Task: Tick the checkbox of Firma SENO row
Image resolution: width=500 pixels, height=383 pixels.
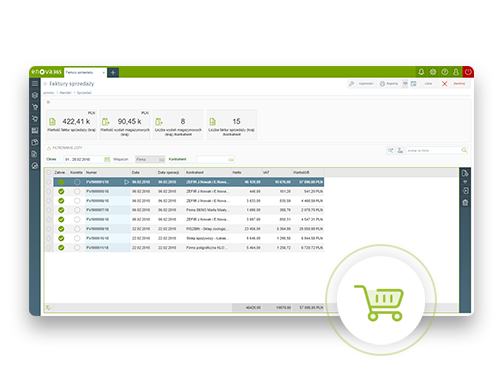Action: point(49,210)
